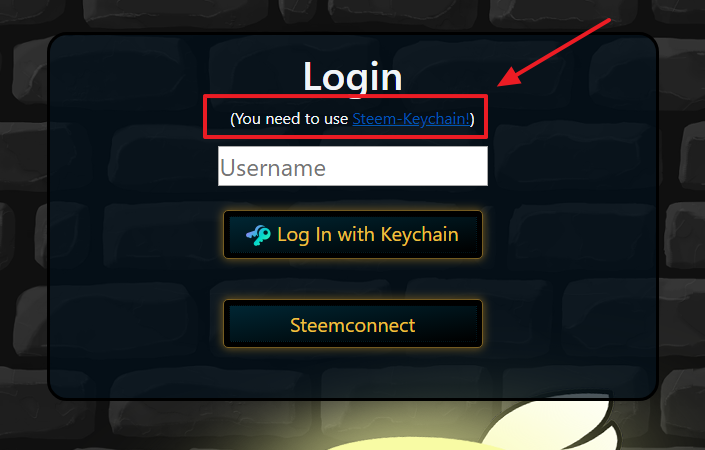Choose the Steemconnect login button
Image resolution: width=705 pixels, height=450 pixels.
pos(353,324)
